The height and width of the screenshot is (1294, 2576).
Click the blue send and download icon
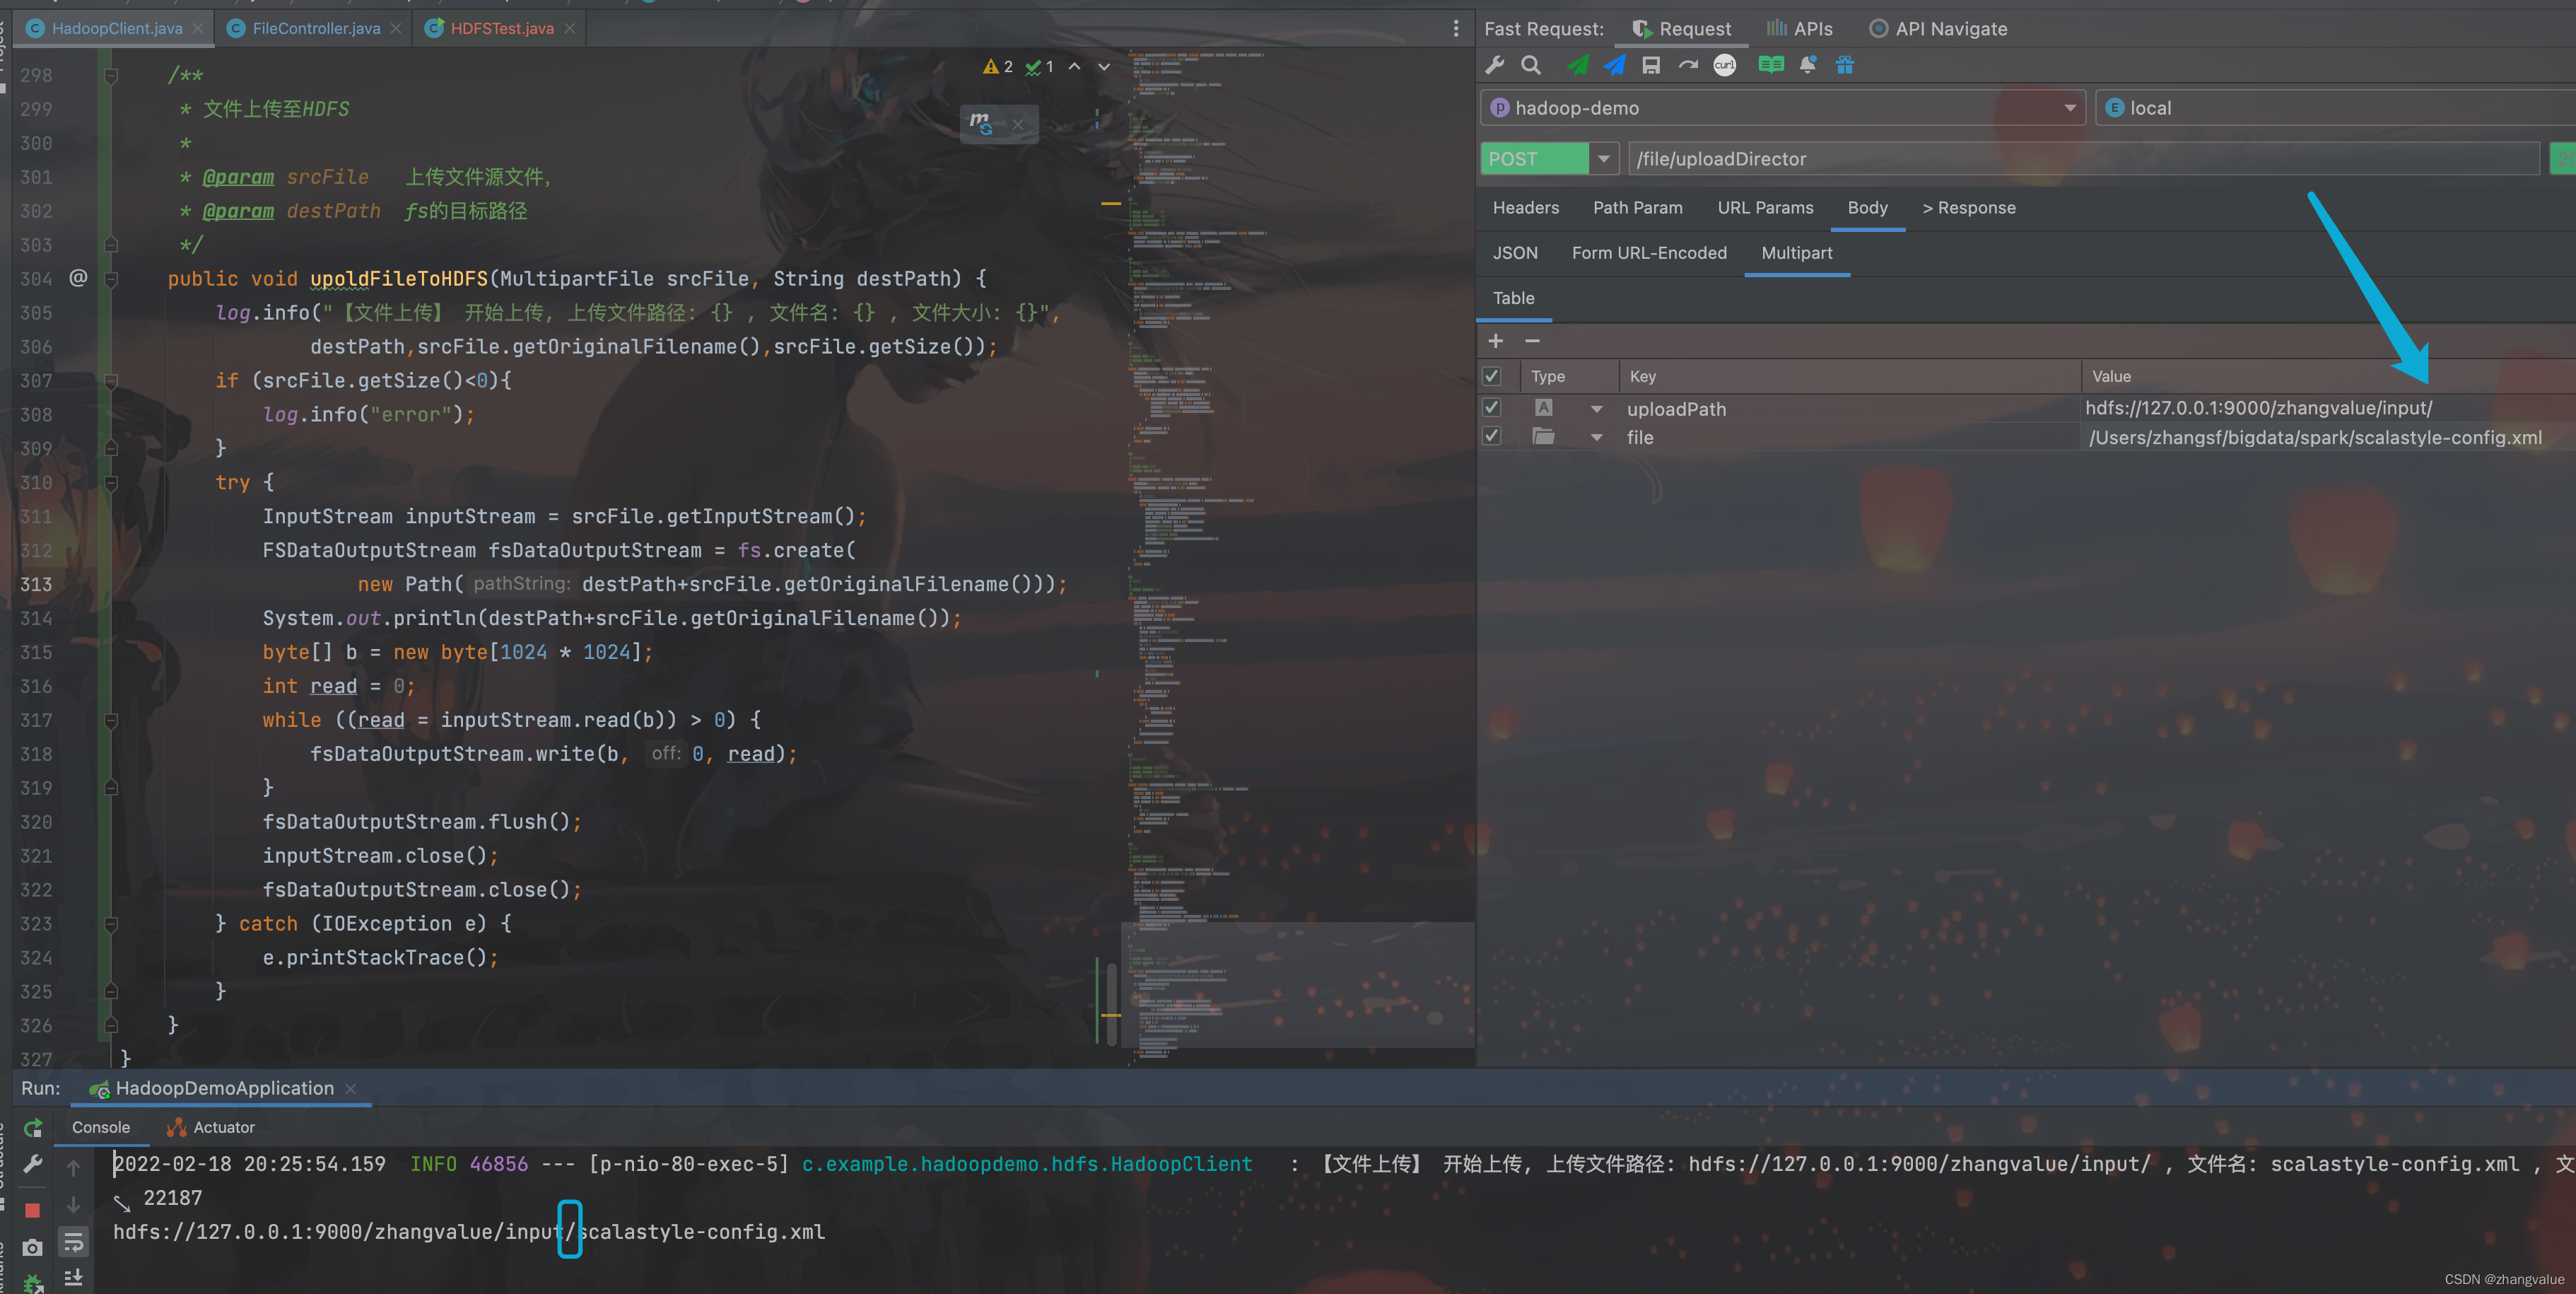point(1614,66)
